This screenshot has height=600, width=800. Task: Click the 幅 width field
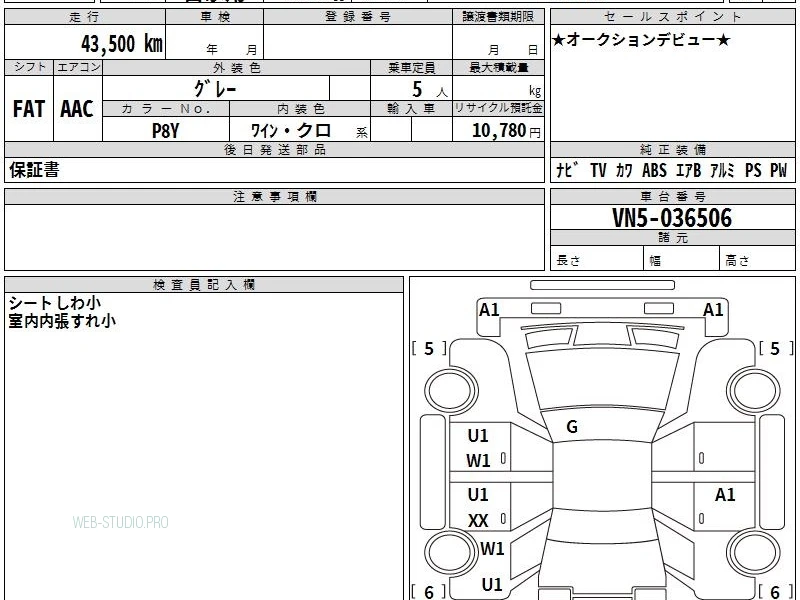682,260
